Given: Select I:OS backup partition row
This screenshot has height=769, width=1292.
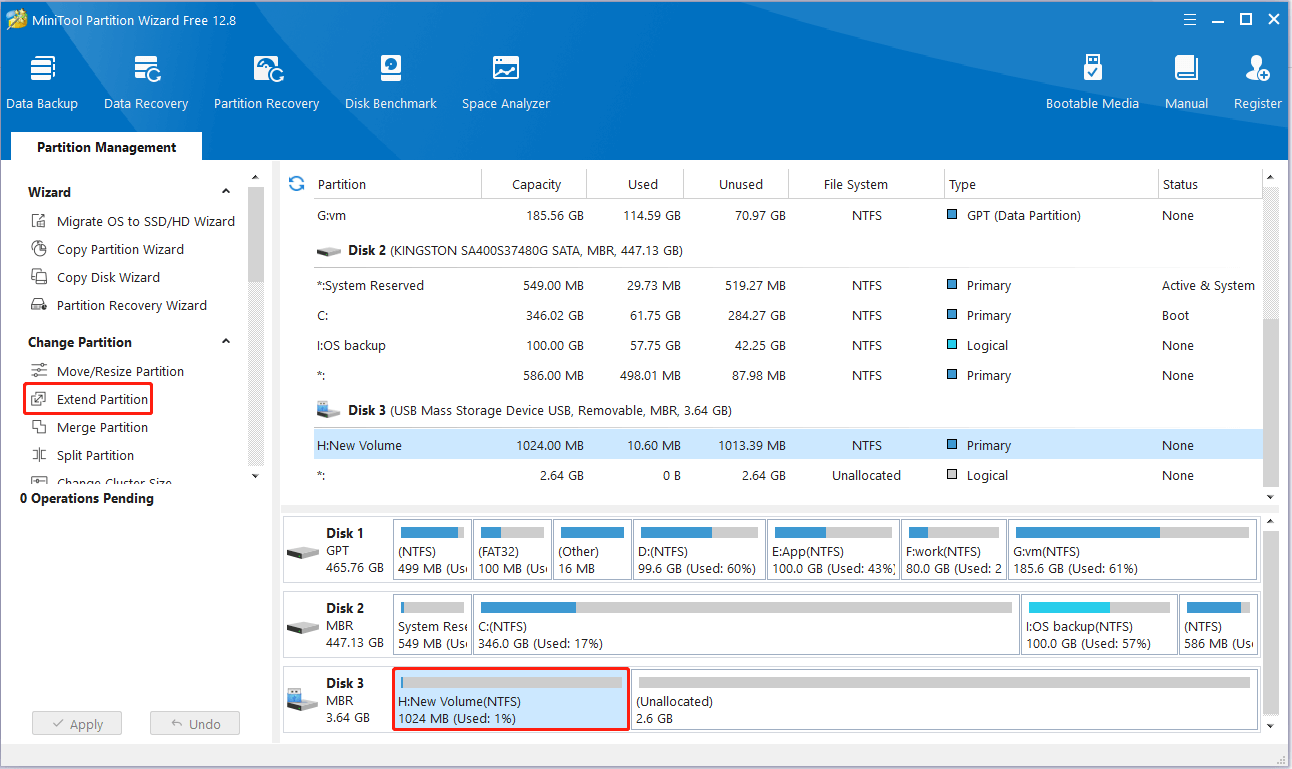Looking at the screenshot, I should tap(788, 345).
